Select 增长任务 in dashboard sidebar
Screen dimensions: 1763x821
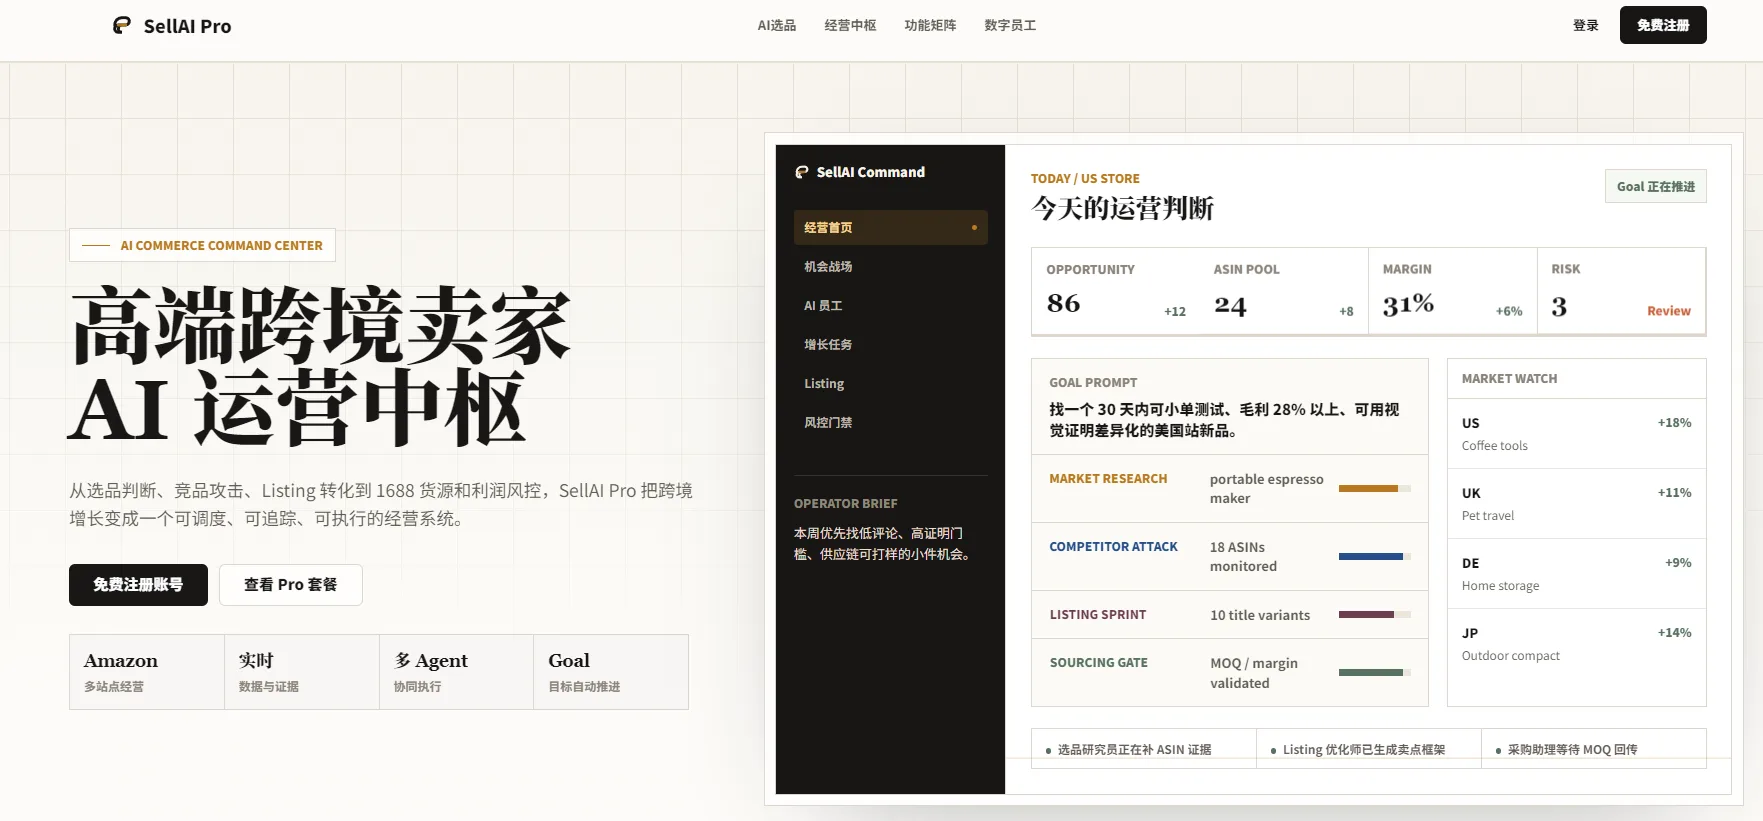(x=891, y=344)
